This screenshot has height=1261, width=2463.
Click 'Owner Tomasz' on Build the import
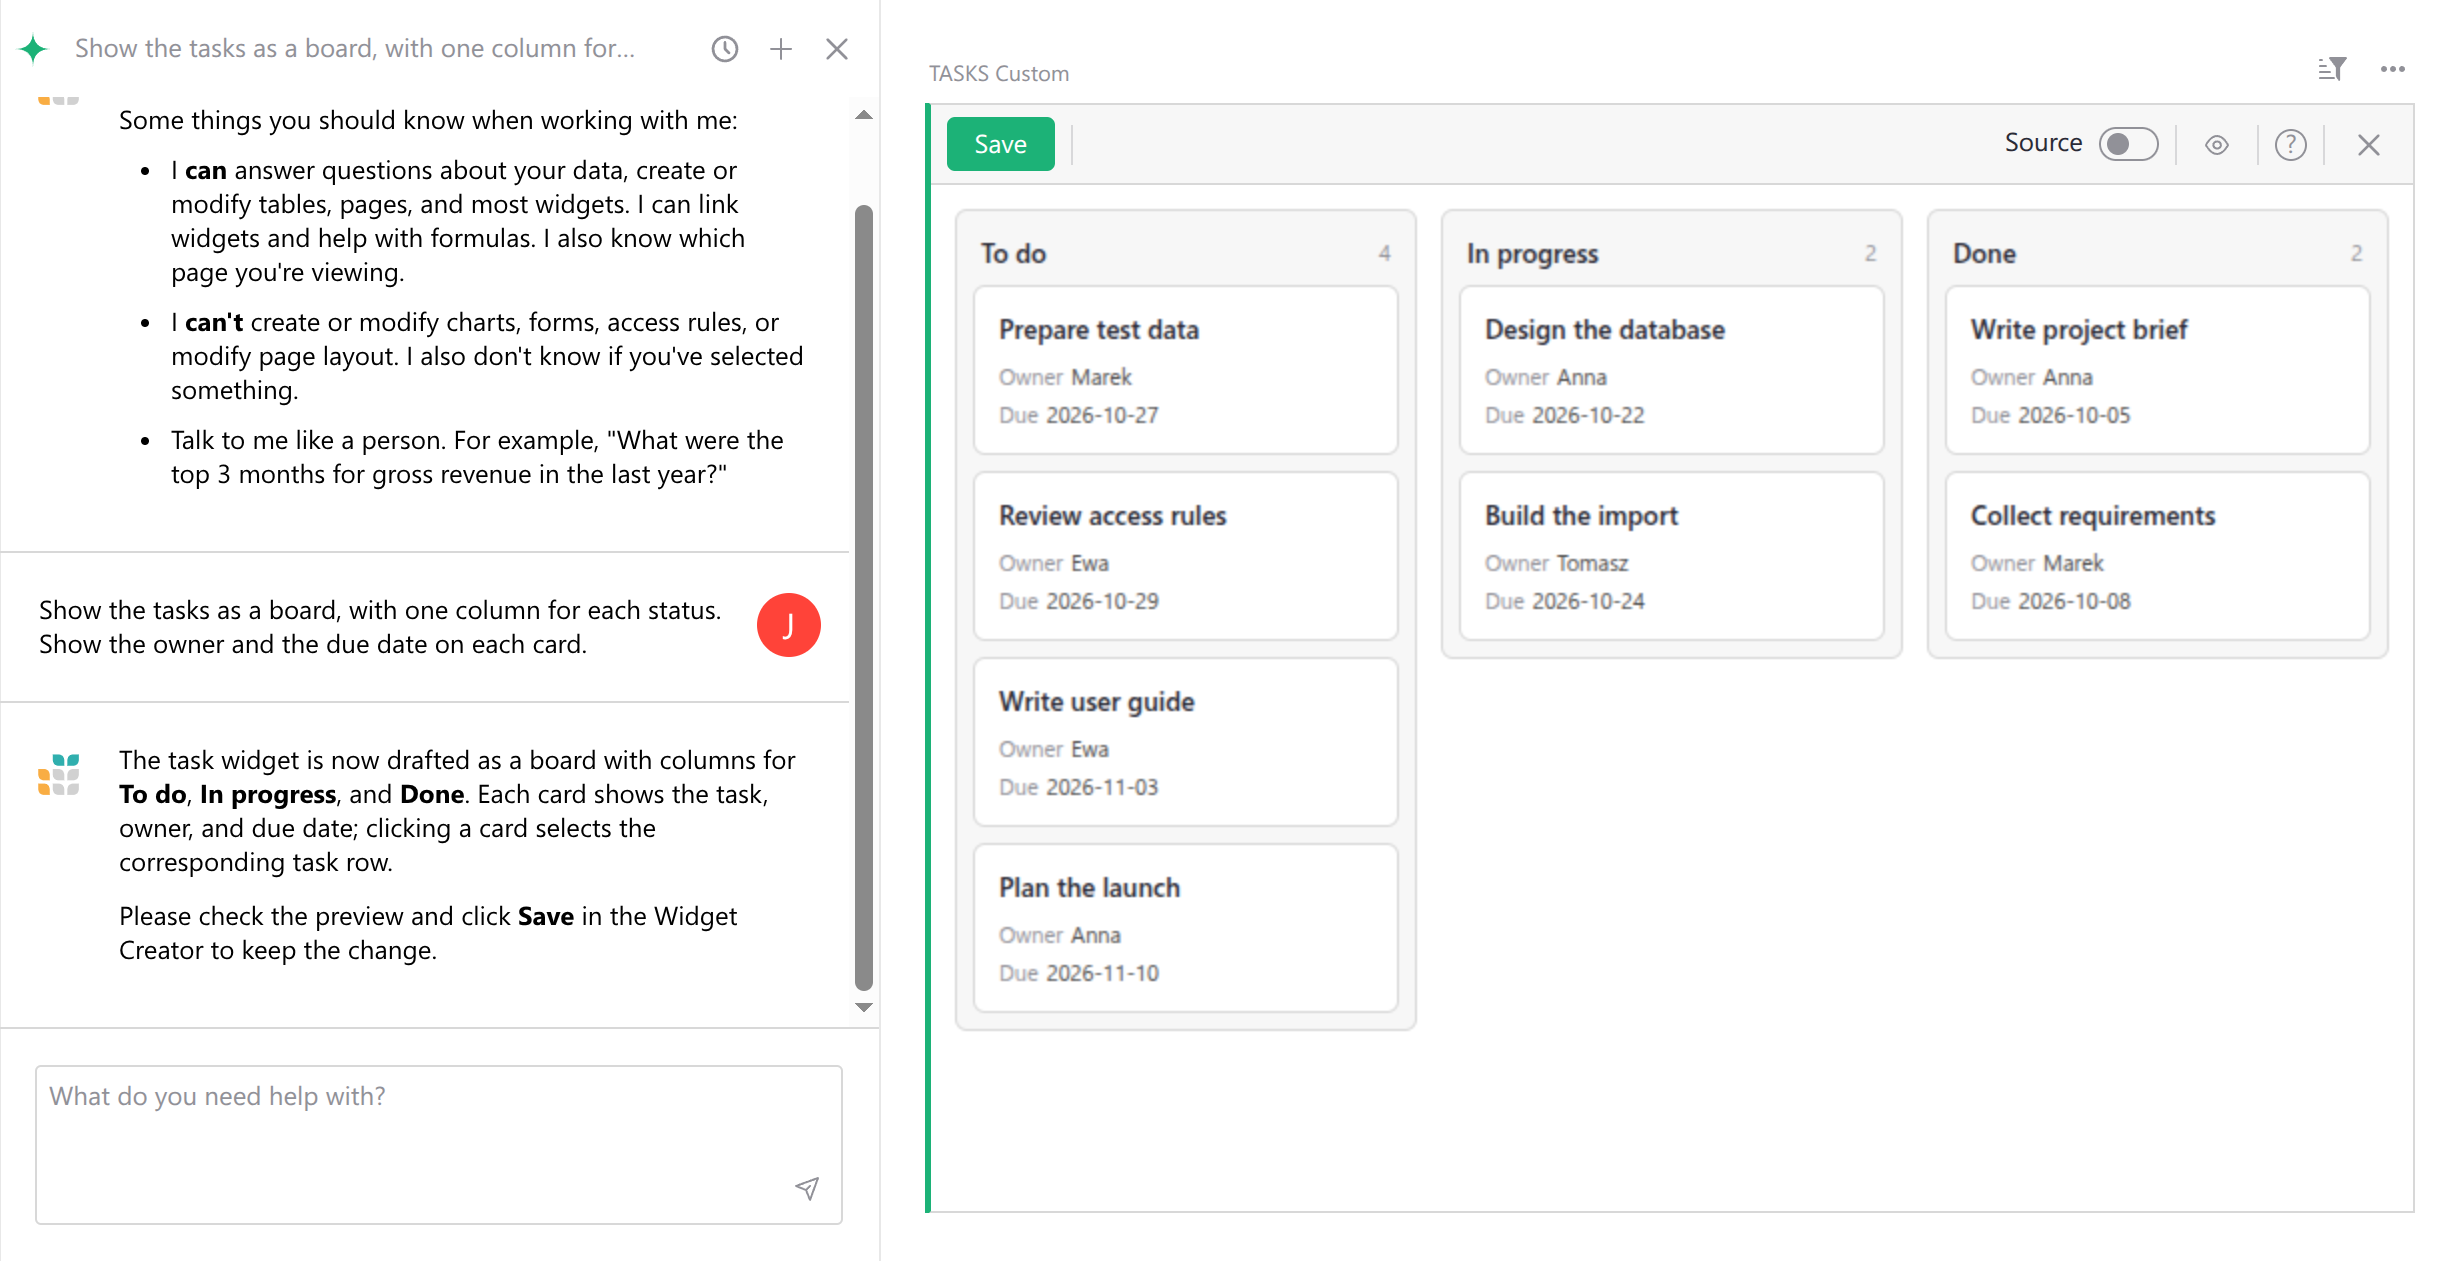coord(1556,563)
